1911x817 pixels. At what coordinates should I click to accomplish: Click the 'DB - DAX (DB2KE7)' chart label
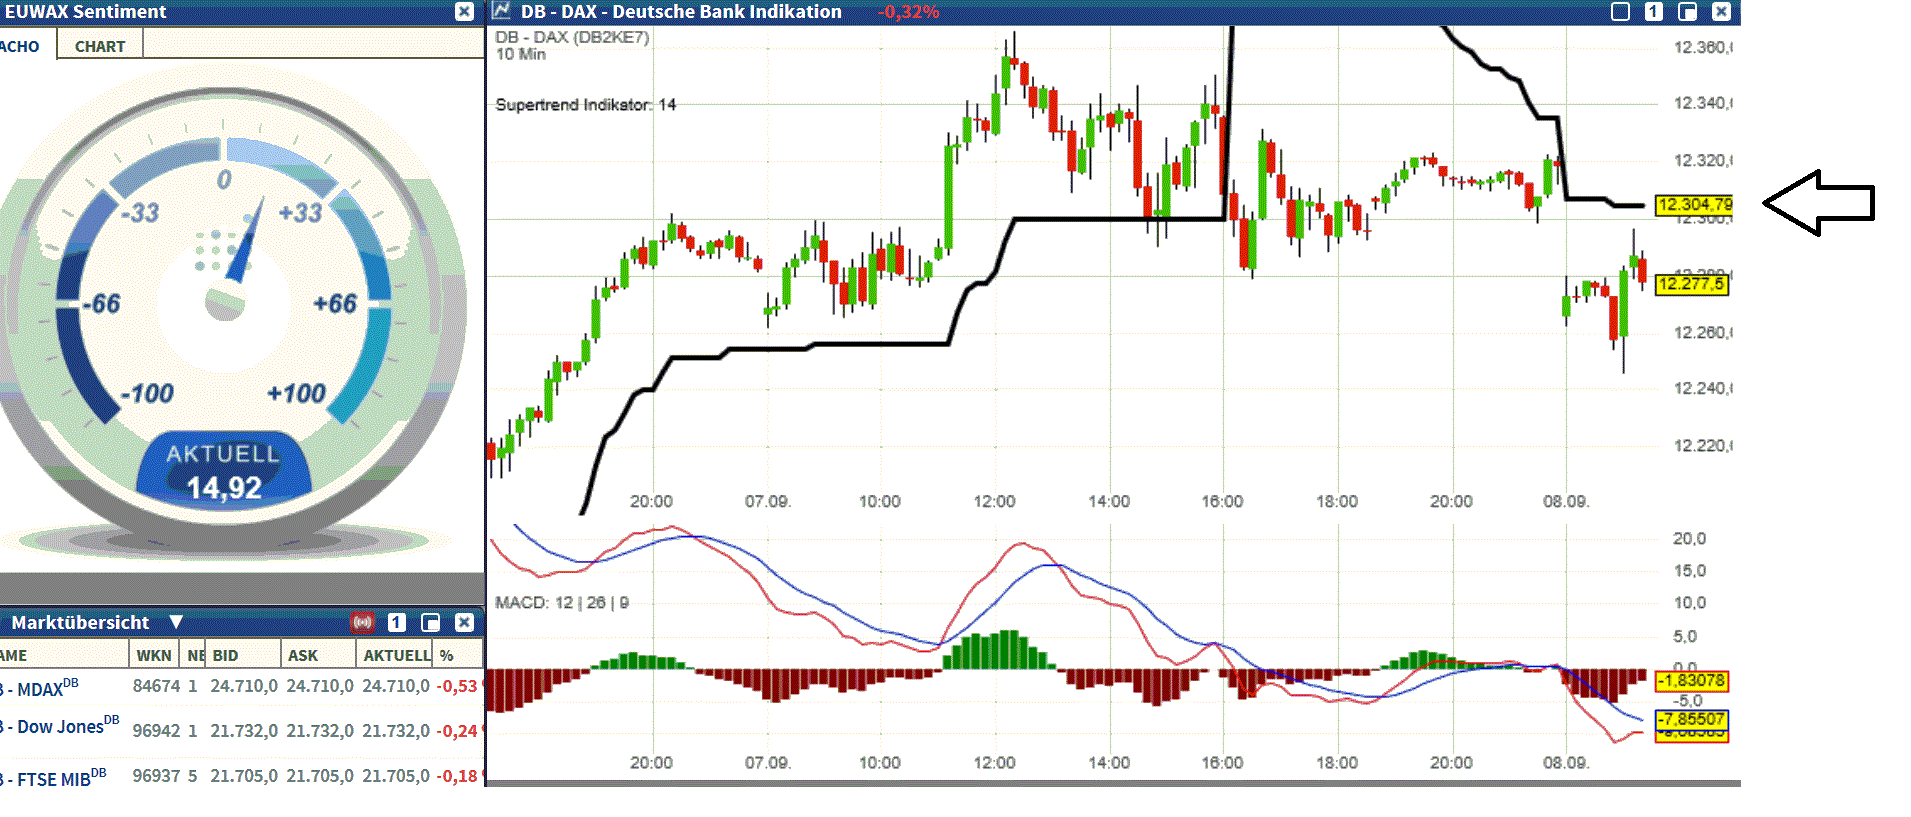click(x=572, y=37)
